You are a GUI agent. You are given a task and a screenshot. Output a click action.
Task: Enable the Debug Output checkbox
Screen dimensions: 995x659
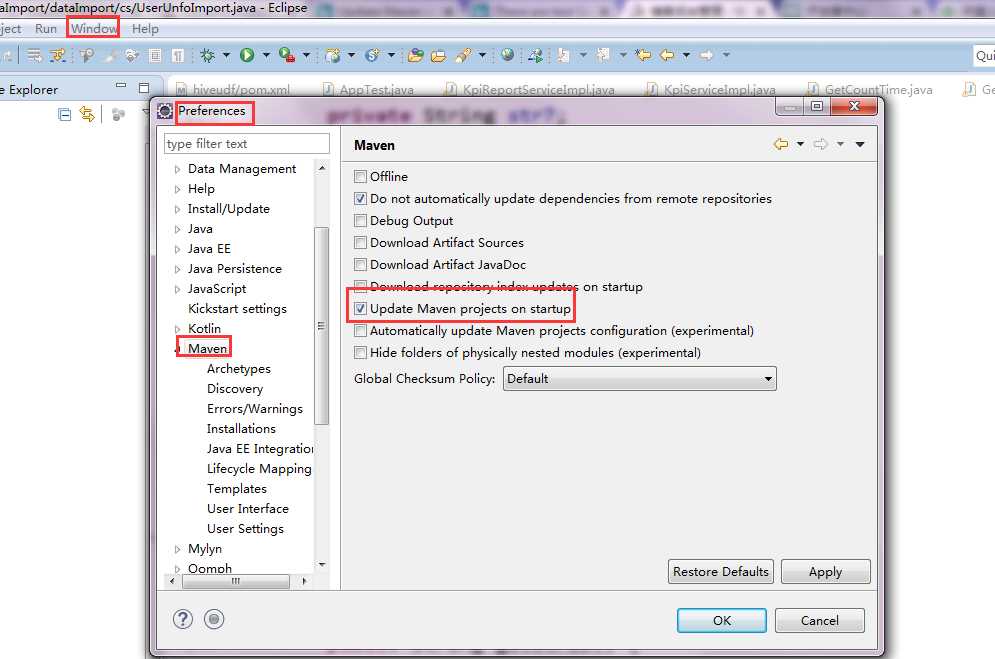tap(360, 221)
